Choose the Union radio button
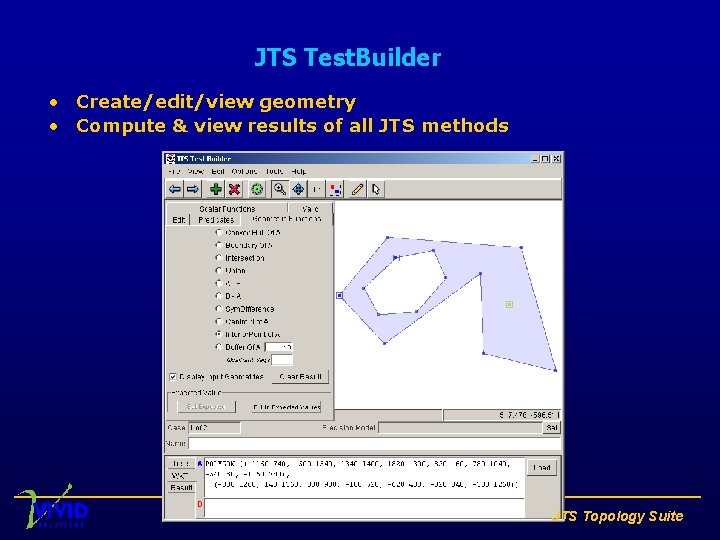 [219, 270]
